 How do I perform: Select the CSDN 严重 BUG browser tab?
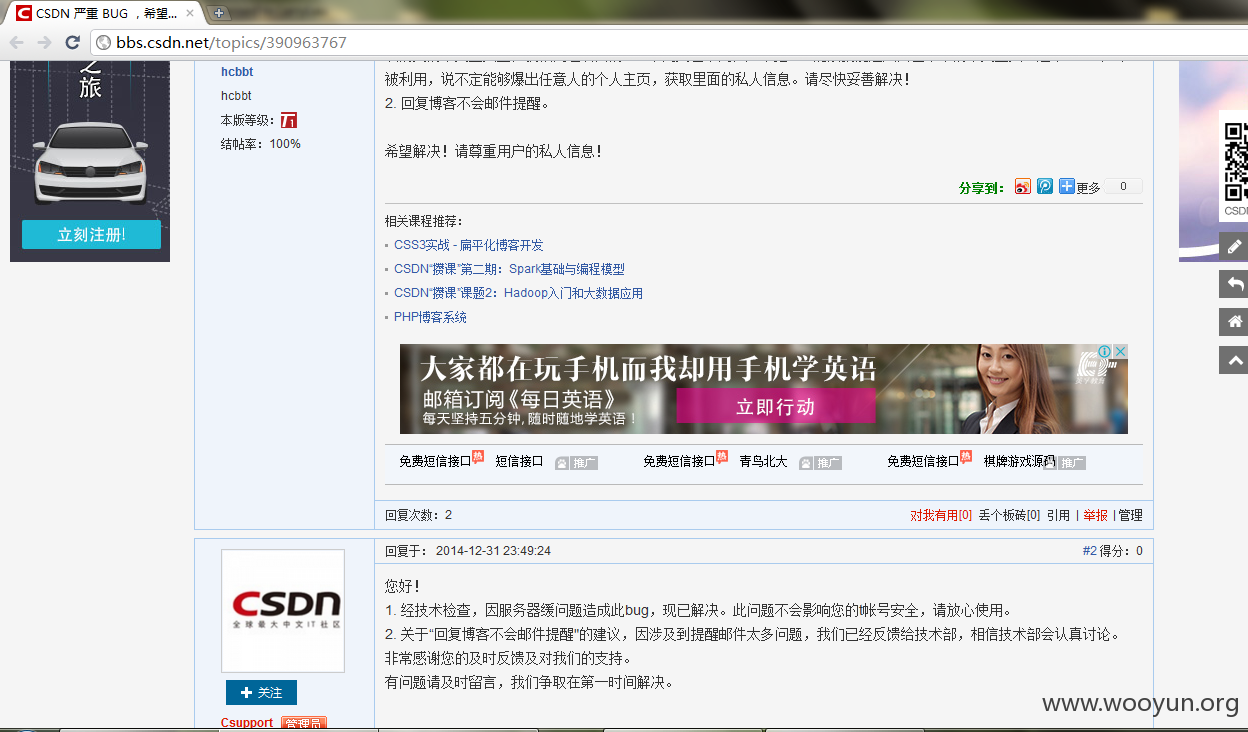click(105, 13)
